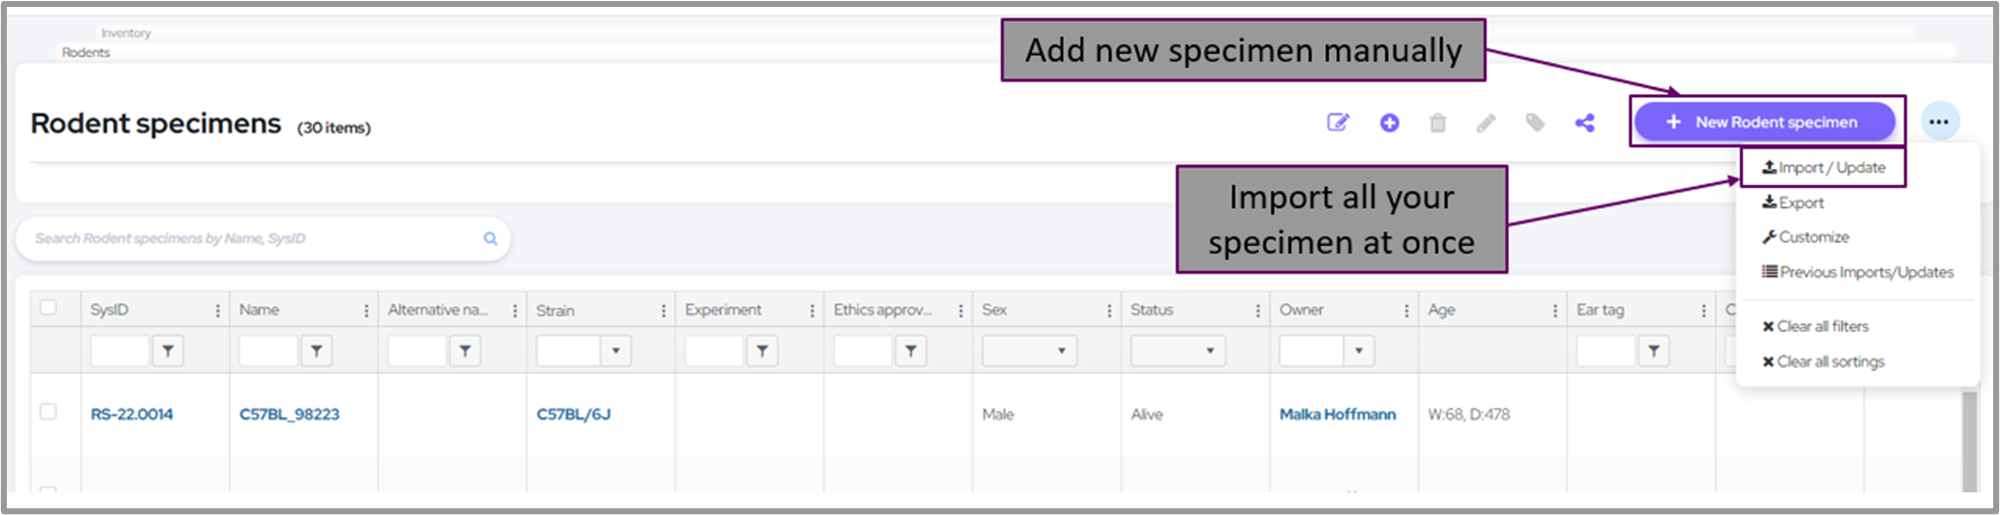Click the search magnifier icon
The width and height of the screenshot is (2000, 515).
click(x=490, y=238)
